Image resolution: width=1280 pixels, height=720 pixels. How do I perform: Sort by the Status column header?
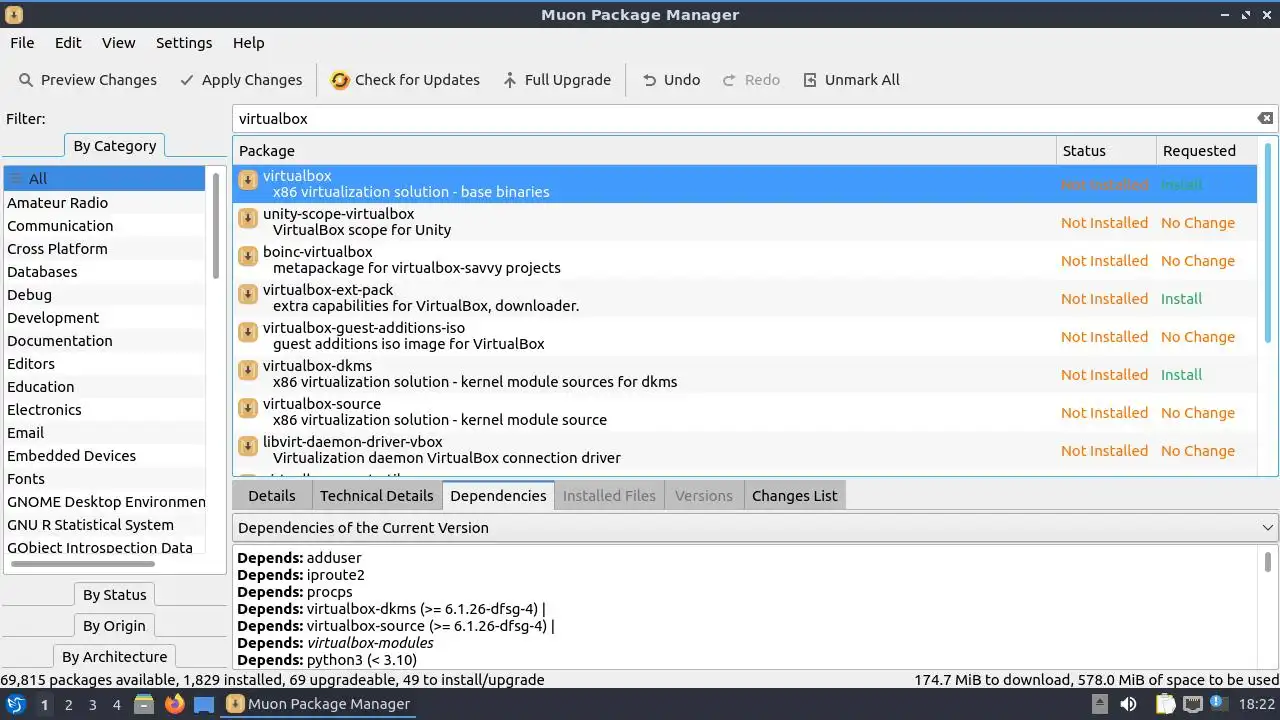[x=1106, y=151]
